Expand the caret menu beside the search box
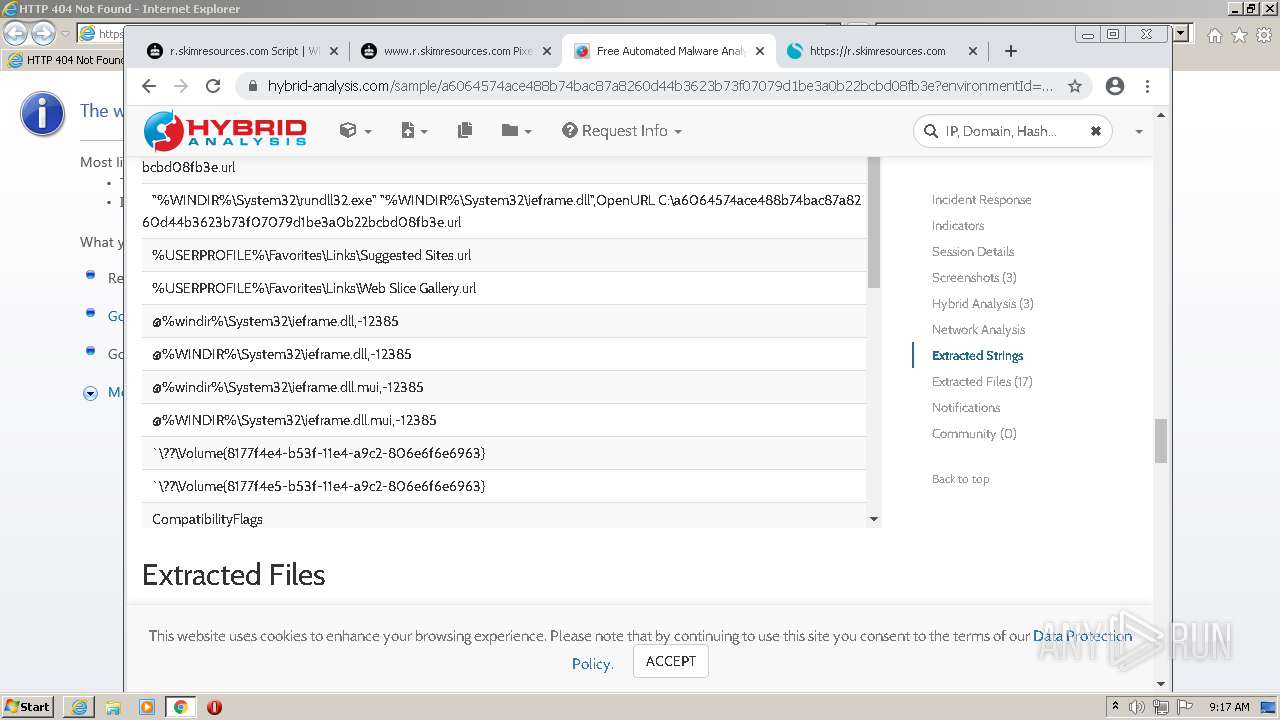Screen dimensions: 1280x720 [1138, 132]
